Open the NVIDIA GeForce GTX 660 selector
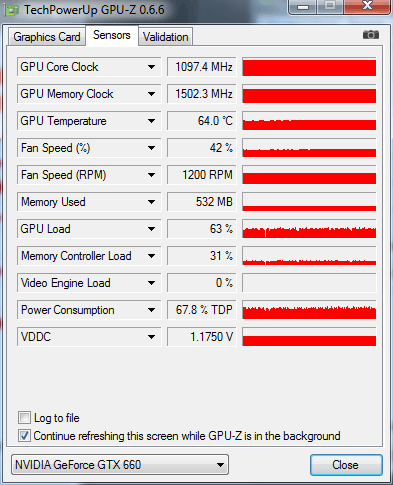The height and width of the screenshot is (485, 393). click(120, 464)
